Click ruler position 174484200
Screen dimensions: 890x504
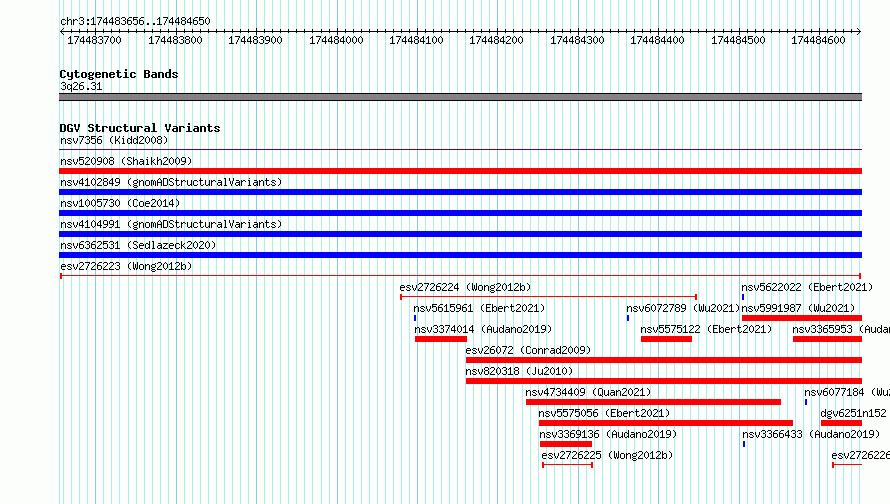(496, 40)
